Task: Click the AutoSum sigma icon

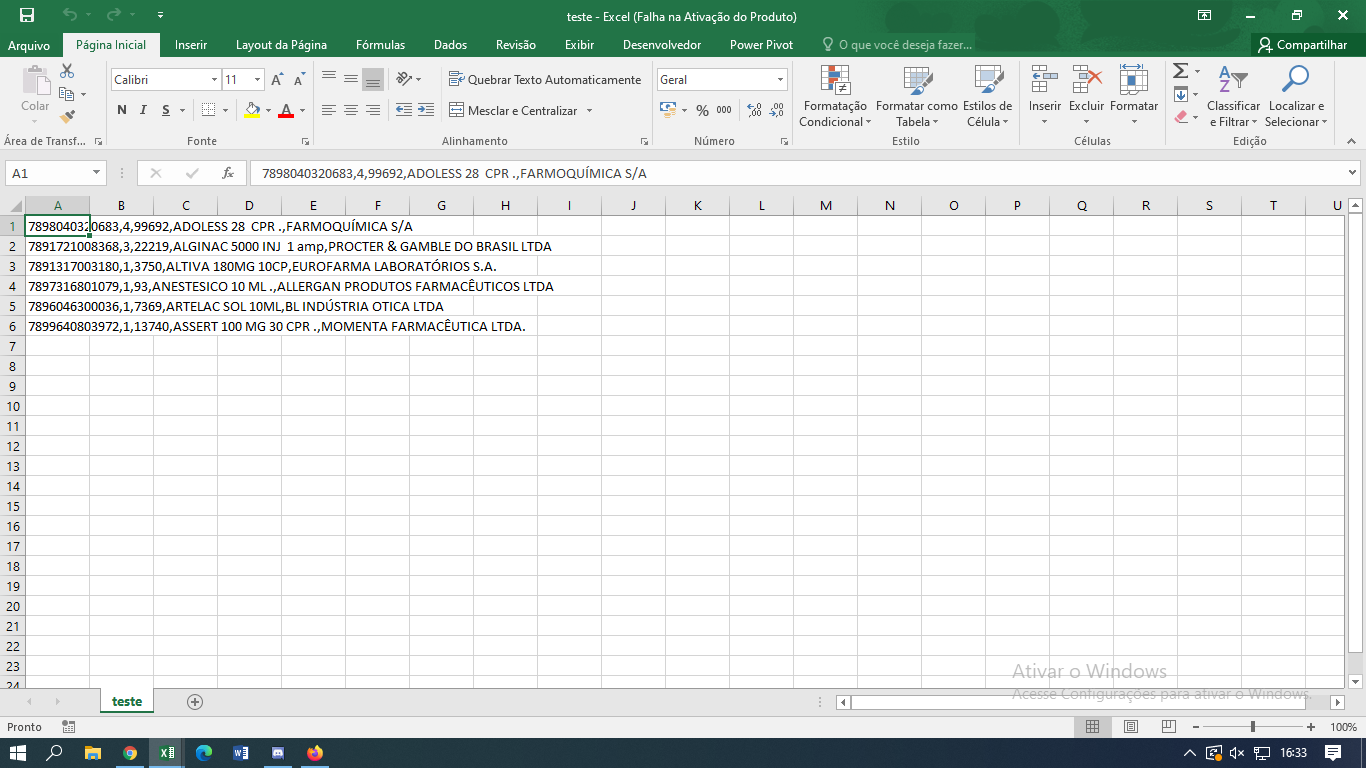Action: (x=1180, y=71)
